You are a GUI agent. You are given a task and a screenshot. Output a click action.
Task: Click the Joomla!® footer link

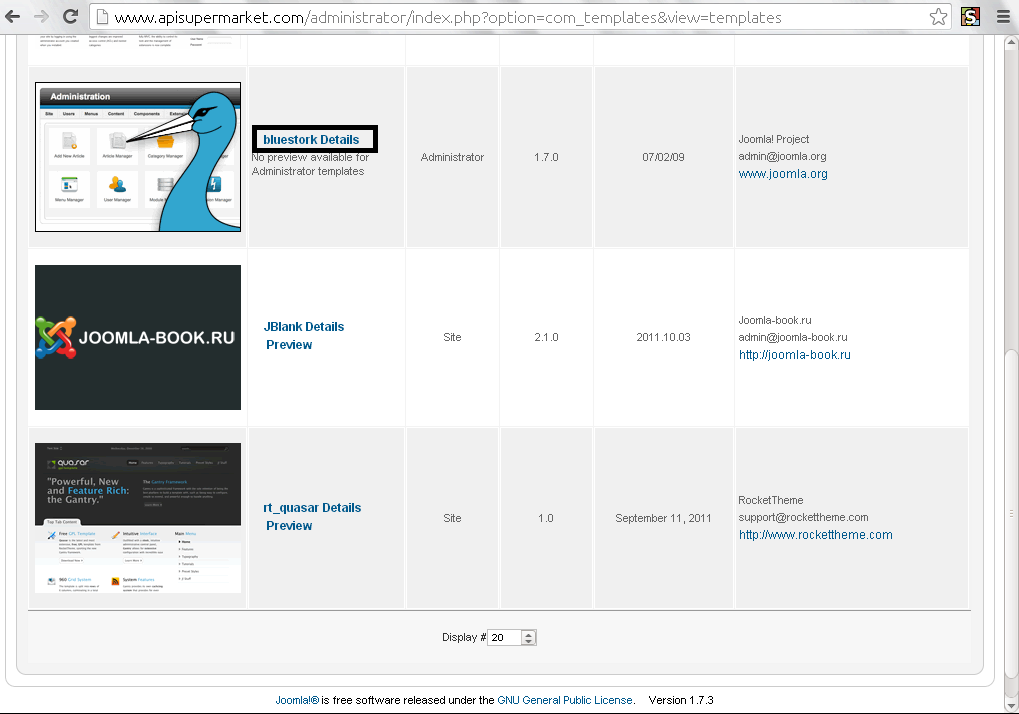297,700
